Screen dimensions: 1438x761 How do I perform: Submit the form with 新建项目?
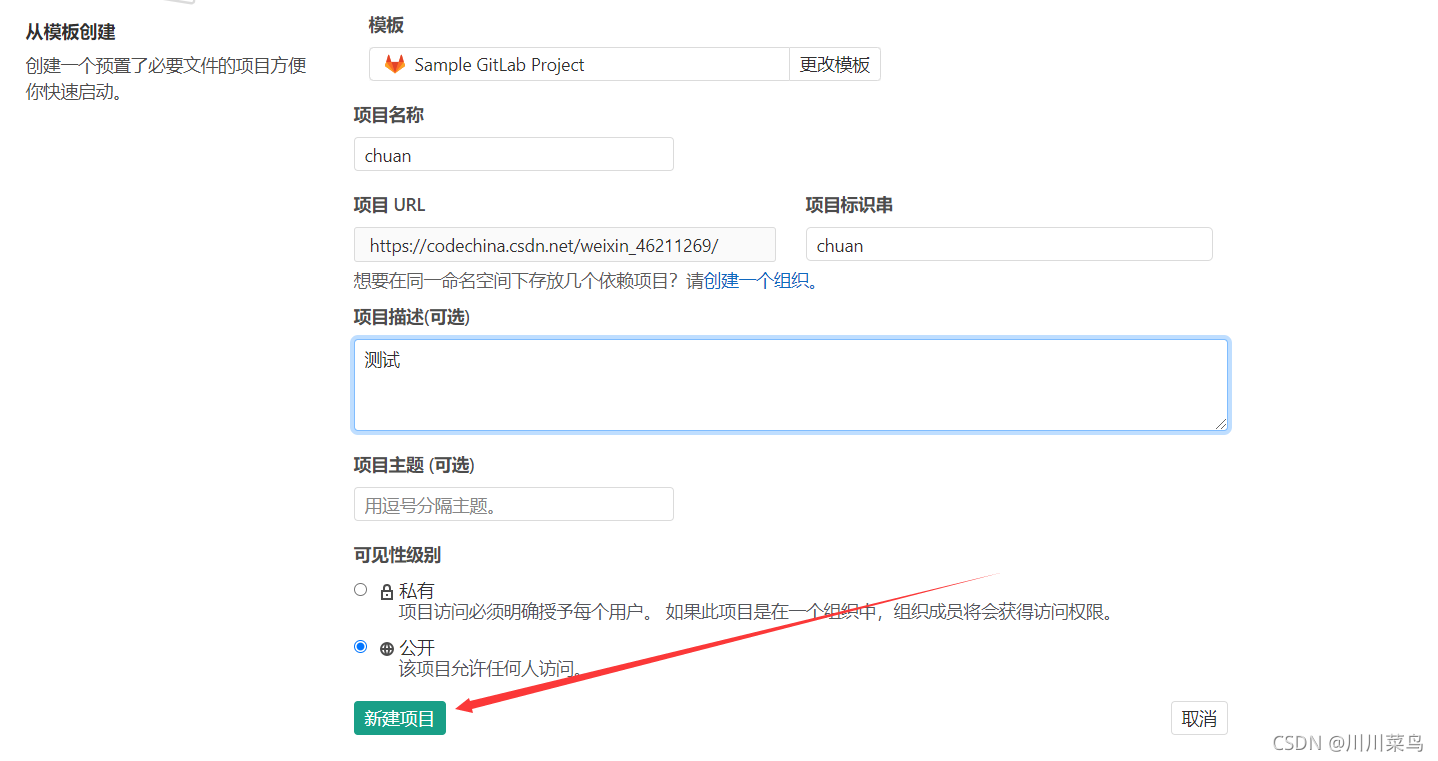(399, 718)
